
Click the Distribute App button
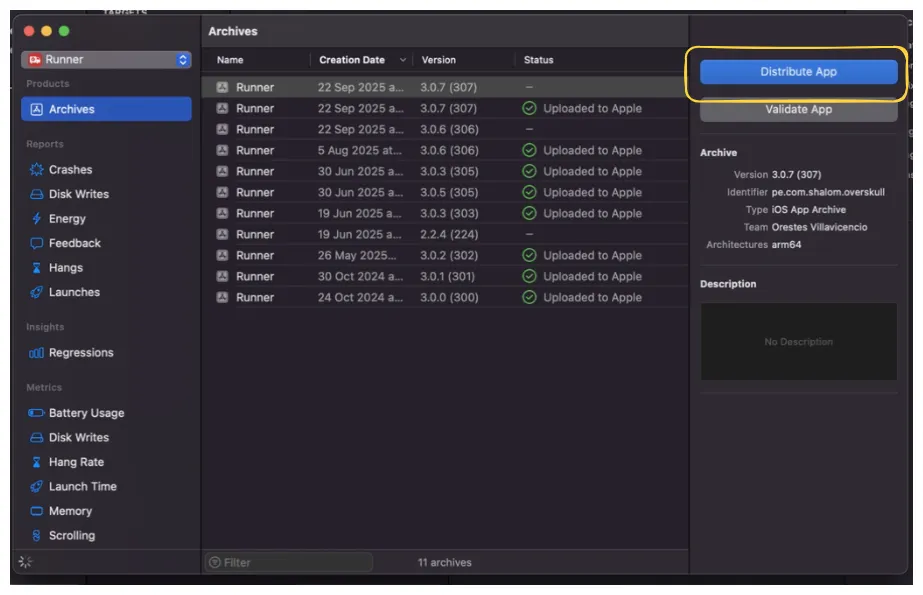pos(798,72)
